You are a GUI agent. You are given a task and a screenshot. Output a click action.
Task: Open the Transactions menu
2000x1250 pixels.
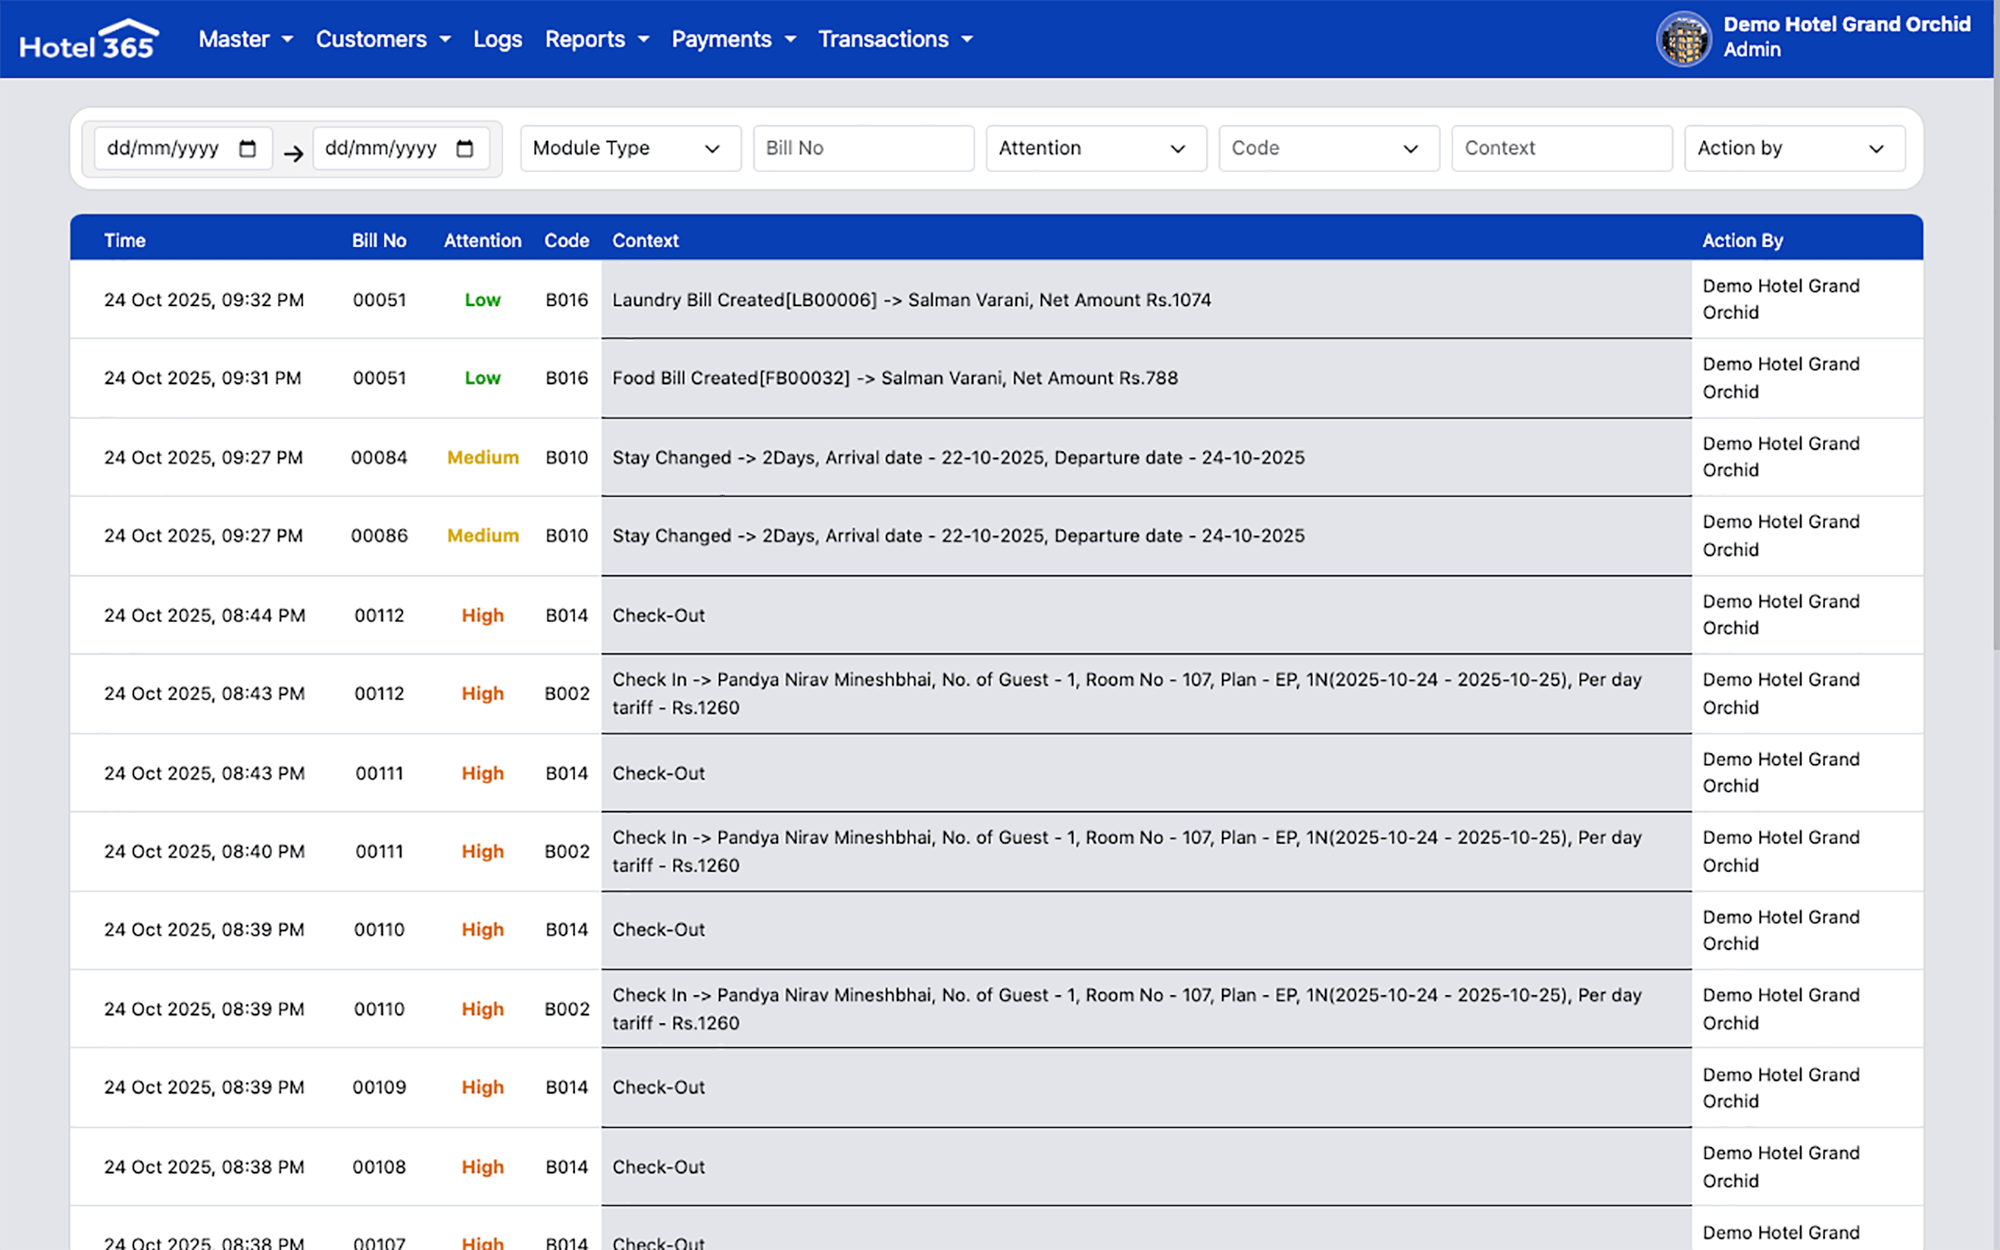895,39
